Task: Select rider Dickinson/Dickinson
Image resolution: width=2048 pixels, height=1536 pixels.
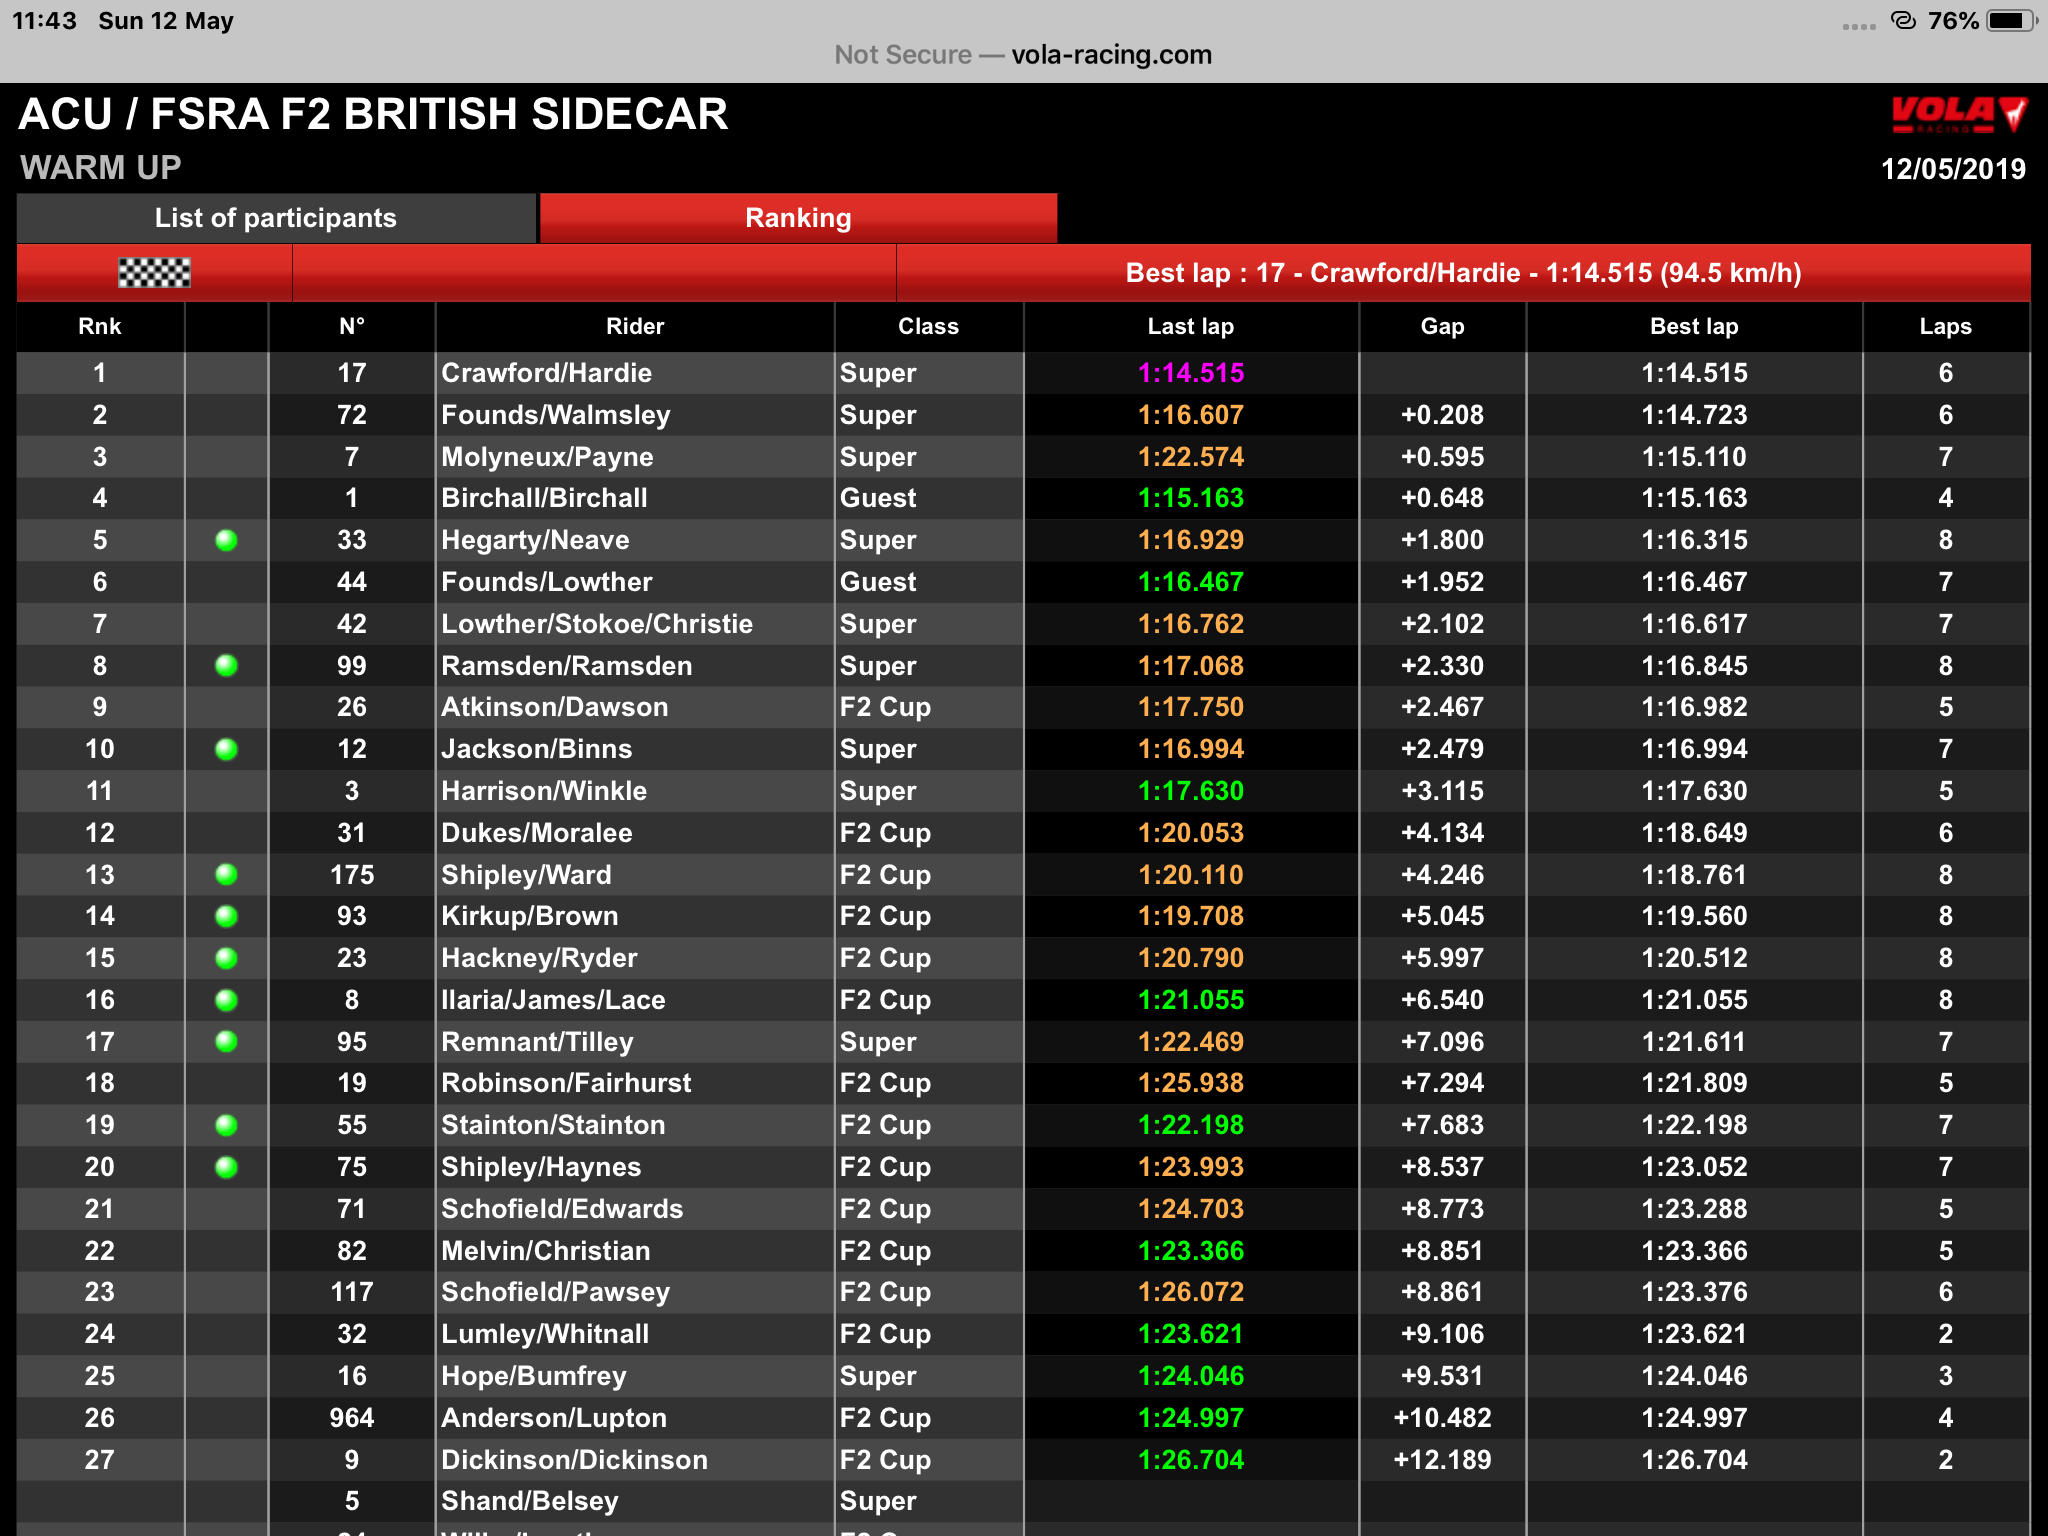Action: pyautogui.click(x=574, y=1460)
